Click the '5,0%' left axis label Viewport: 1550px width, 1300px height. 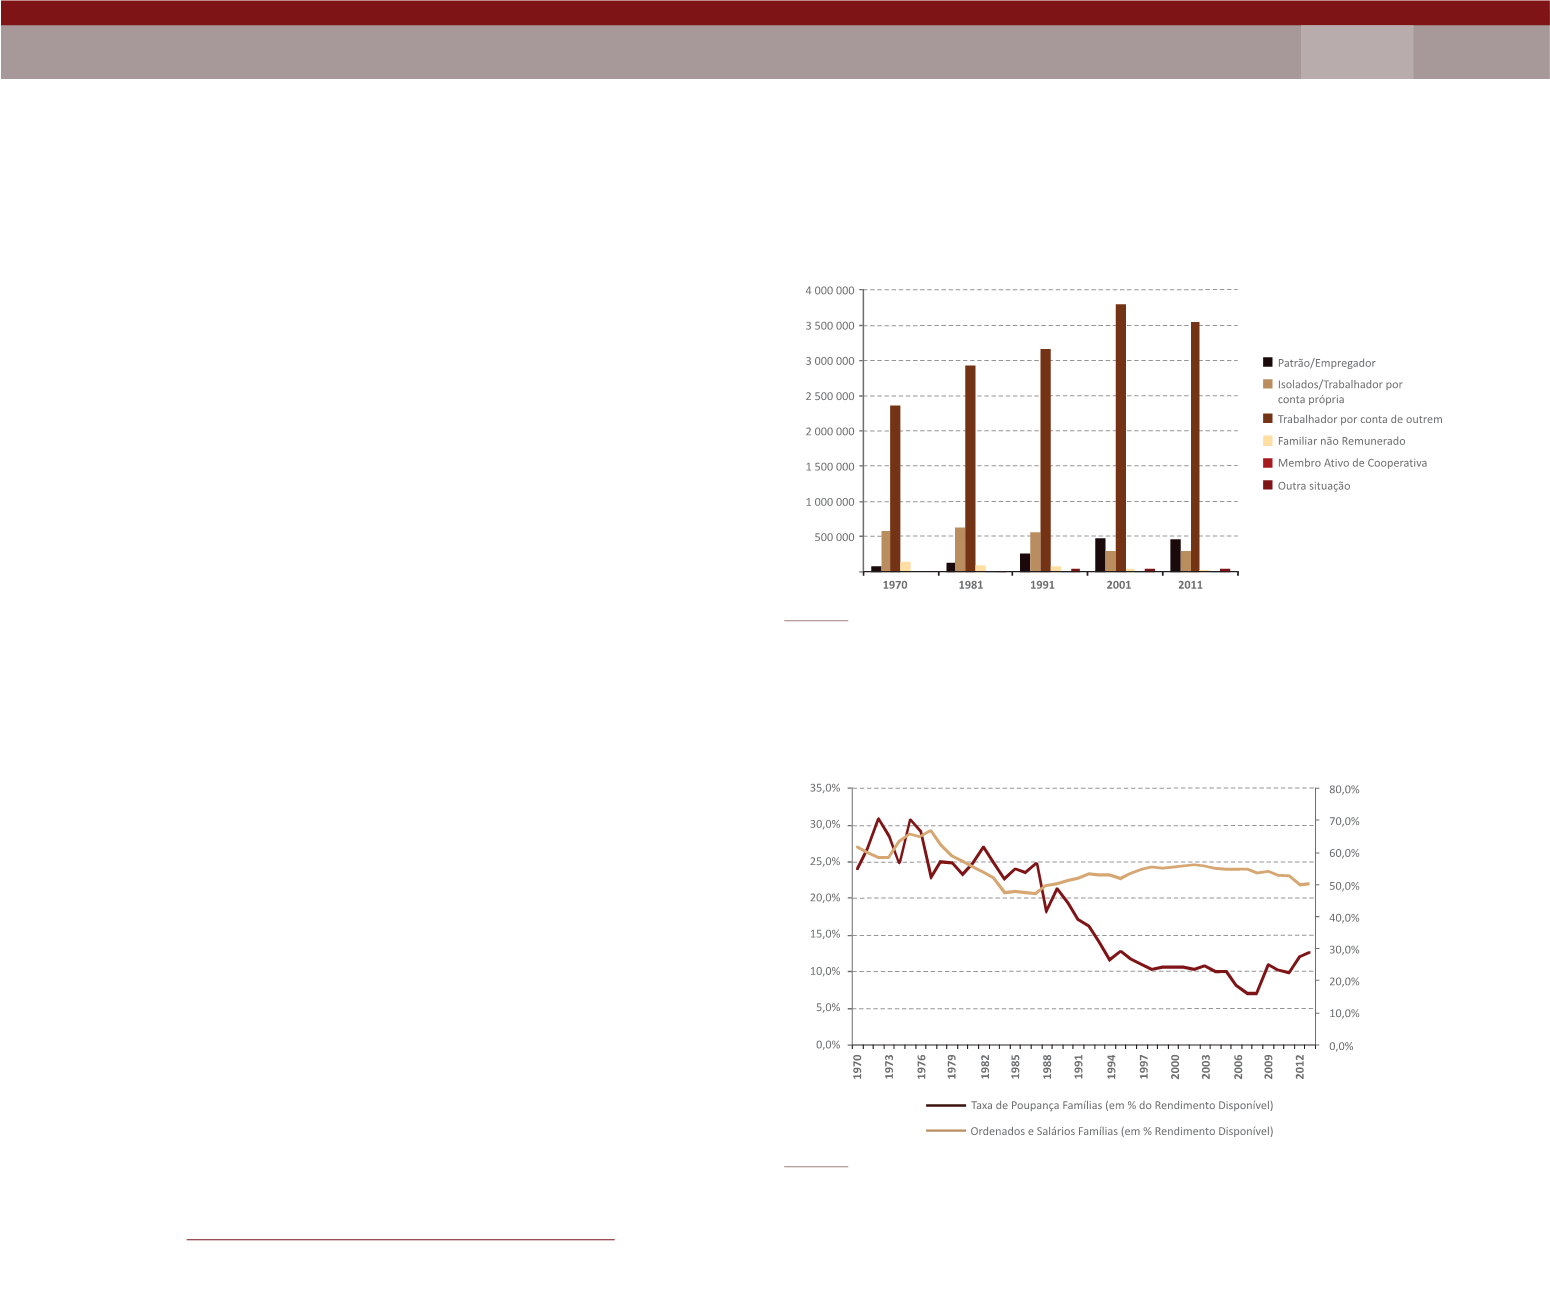point(828,1008)
